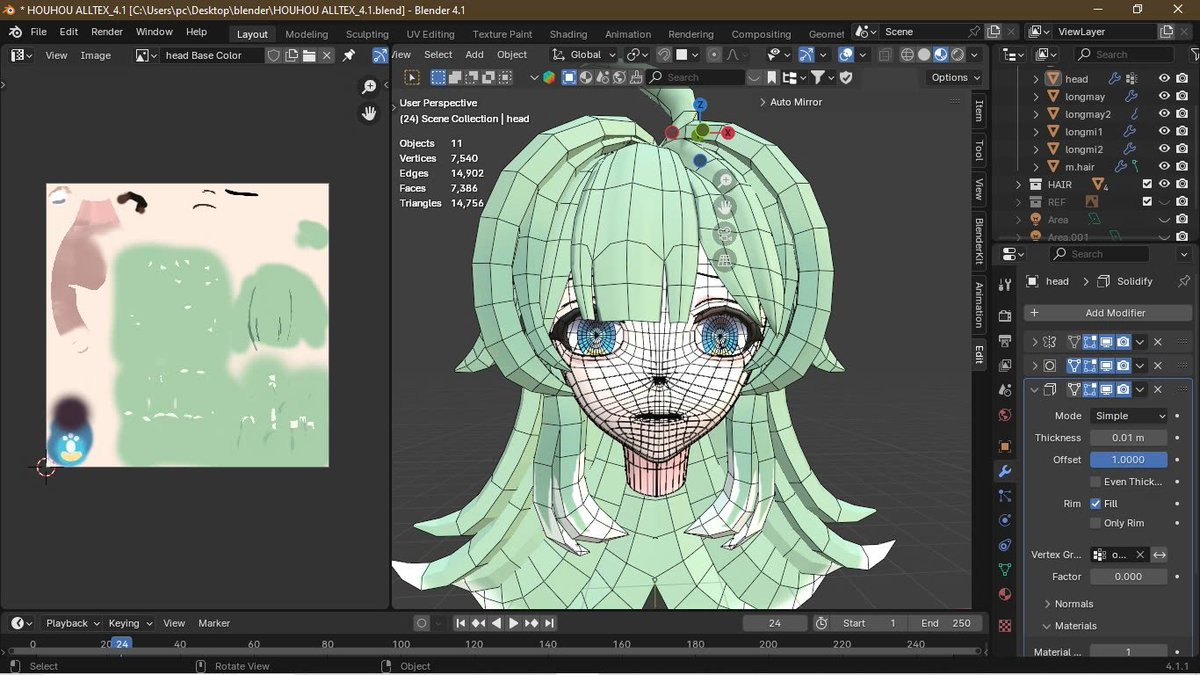Pin the properties editor context

pyautogui.click(x=1184, y=281)
